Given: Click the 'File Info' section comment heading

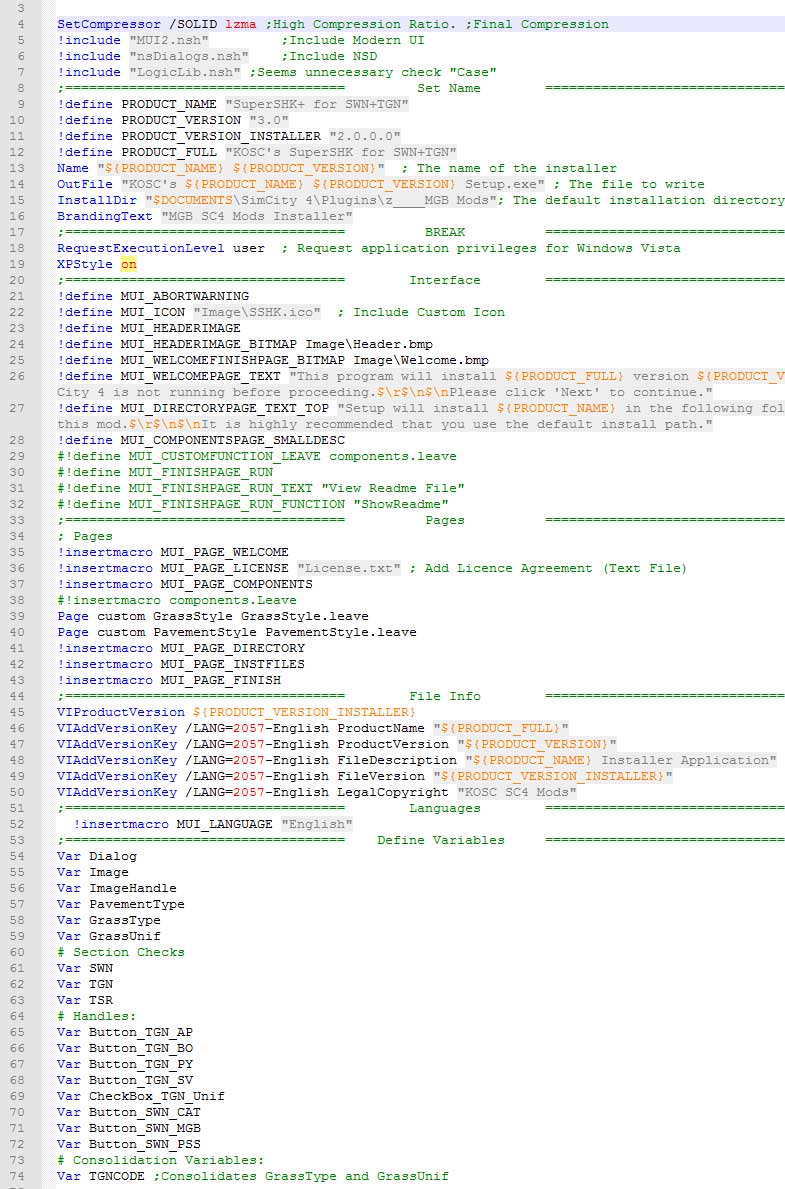Looking at the screenshot, I should tap(444, 696).
